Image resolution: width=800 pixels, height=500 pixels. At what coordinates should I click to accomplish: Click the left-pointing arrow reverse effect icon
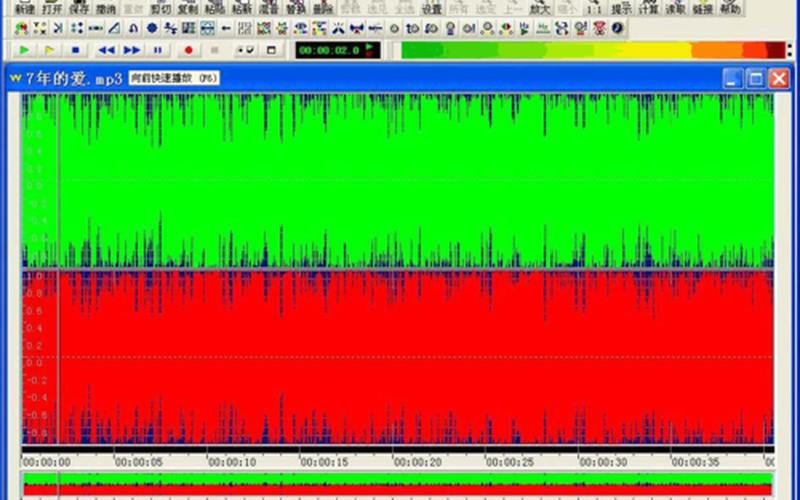point(226,28)
